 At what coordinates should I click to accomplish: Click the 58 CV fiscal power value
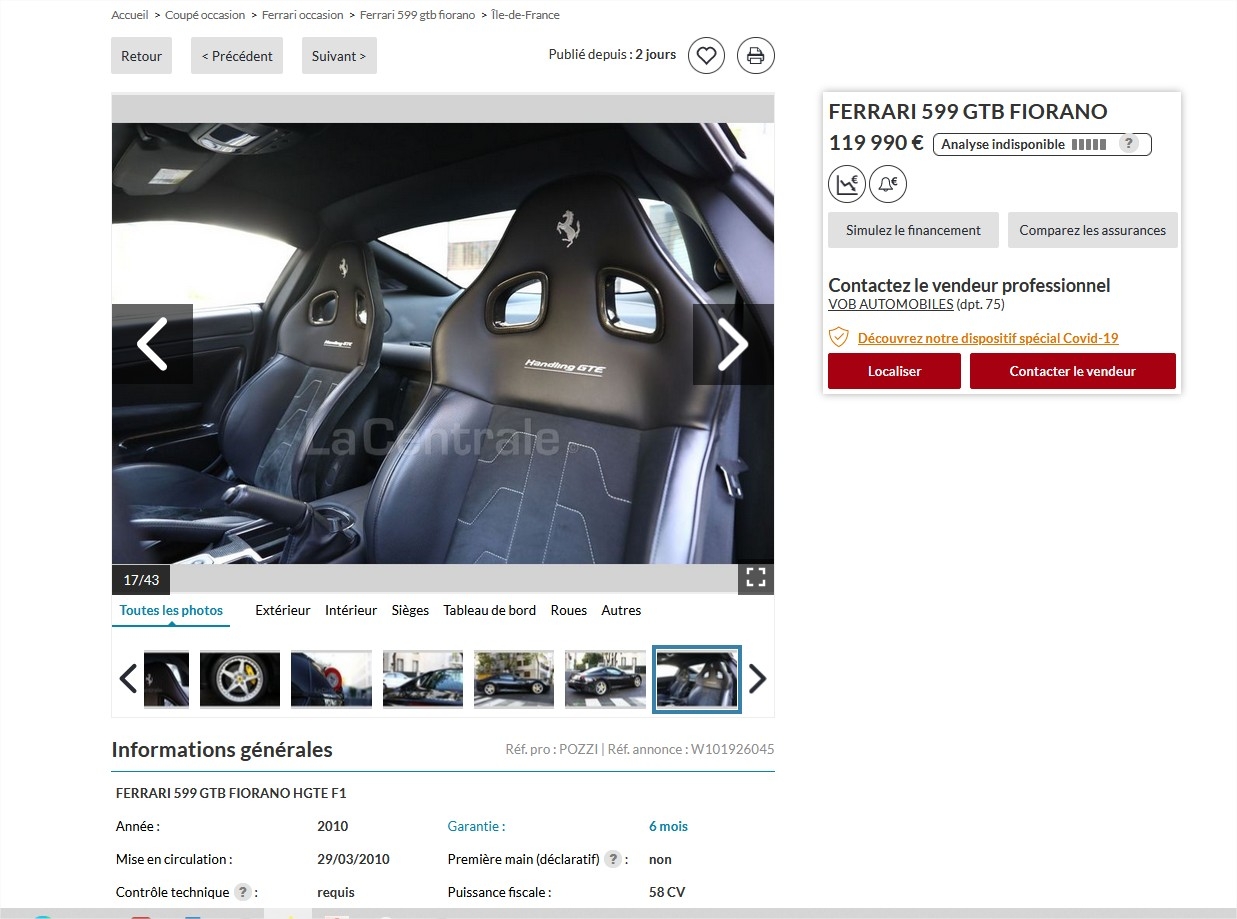click(667, 892)
